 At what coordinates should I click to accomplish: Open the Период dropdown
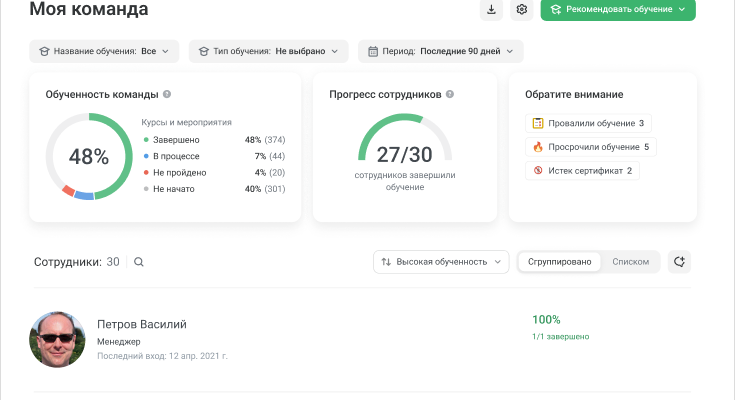440,51
